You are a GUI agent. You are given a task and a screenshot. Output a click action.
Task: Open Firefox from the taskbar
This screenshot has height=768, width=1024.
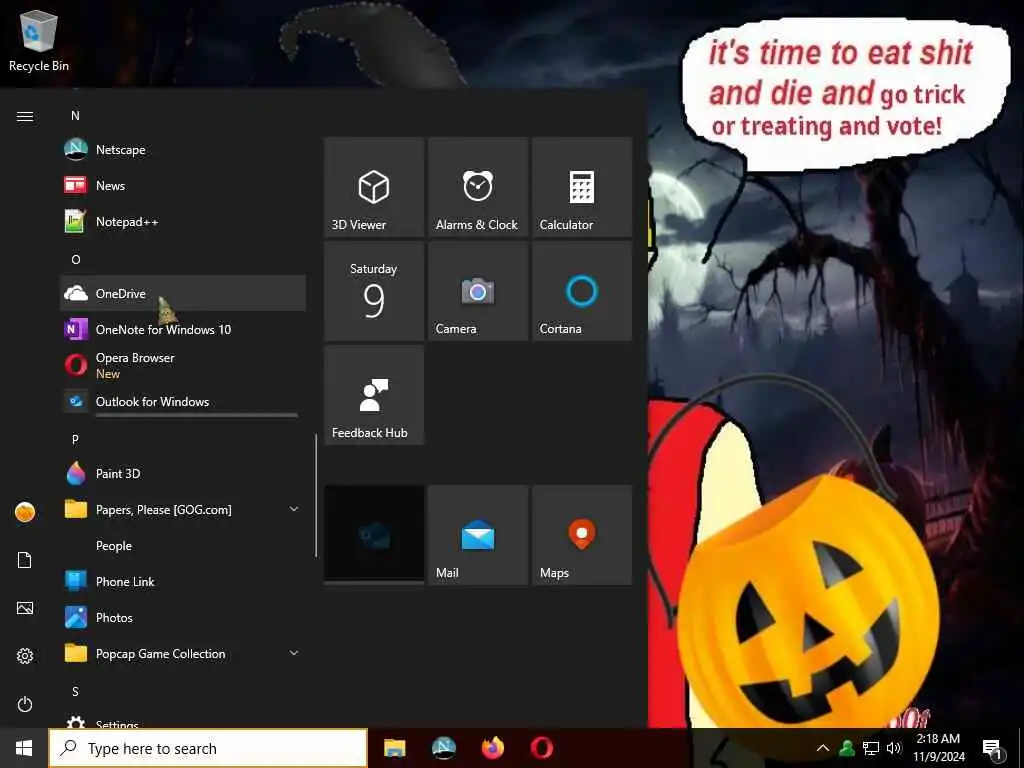[x=493, y=748]
